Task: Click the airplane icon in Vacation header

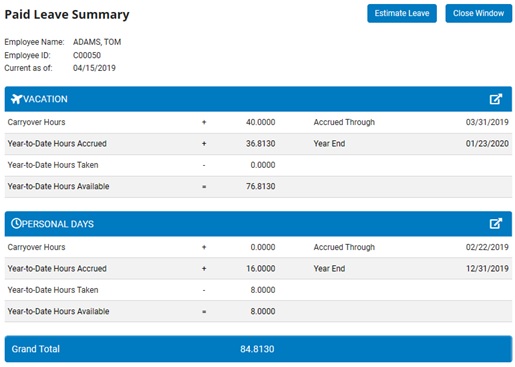Action: click(16, 99)
